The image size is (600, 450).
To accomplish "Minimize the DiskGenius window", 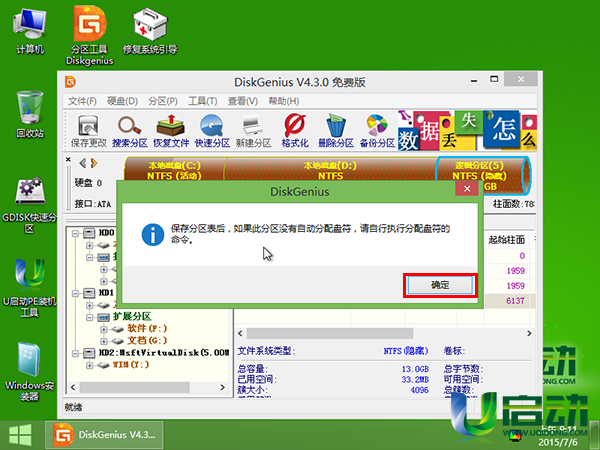I will (x=474, y=80).
